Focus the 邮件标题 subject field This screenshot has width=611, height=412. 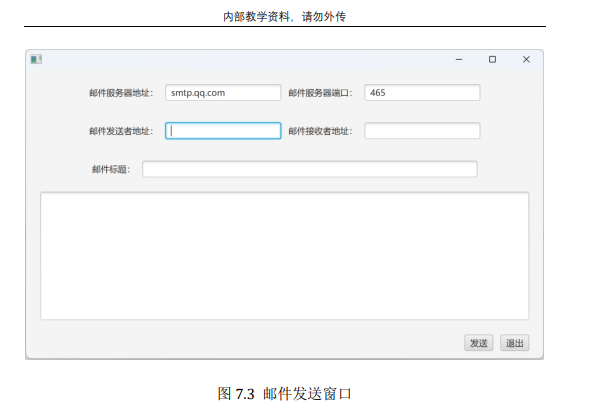(310, 169)
